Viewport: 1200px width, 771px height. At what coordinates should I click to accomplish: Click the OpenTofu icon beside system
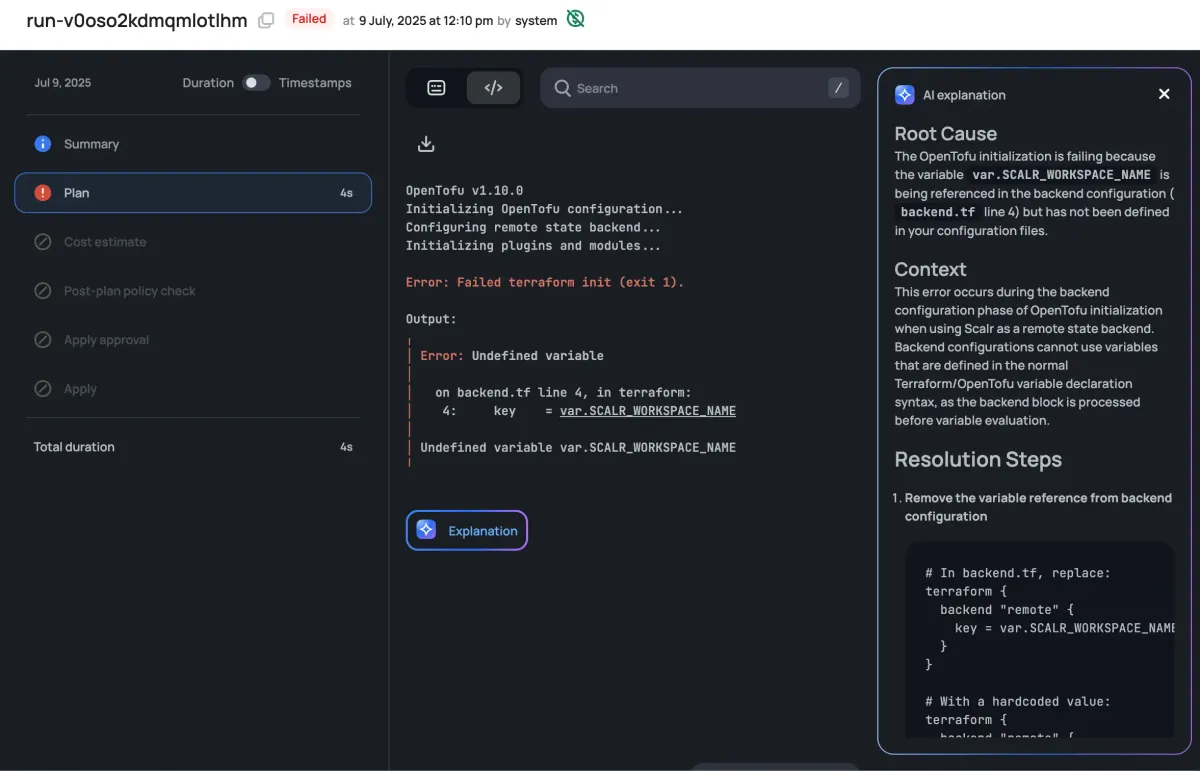(575, 18)
